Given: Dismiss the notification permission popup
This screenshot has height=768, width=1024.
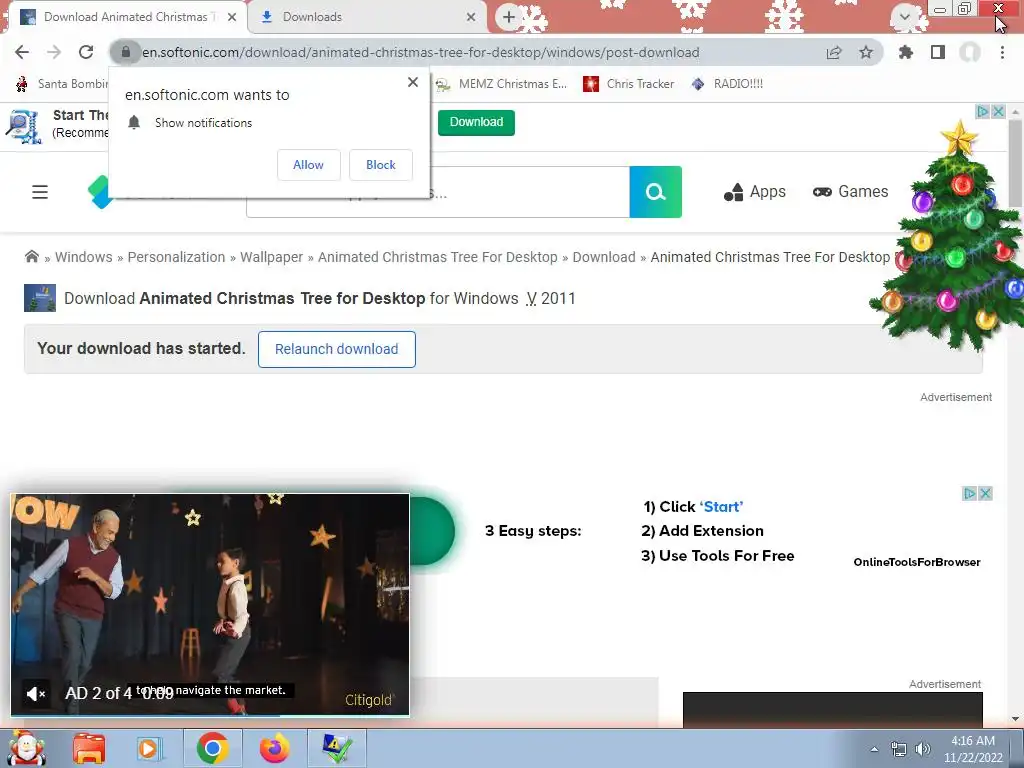Looking at the screenshot, I should pyautogui.click(x=413, y=82).
